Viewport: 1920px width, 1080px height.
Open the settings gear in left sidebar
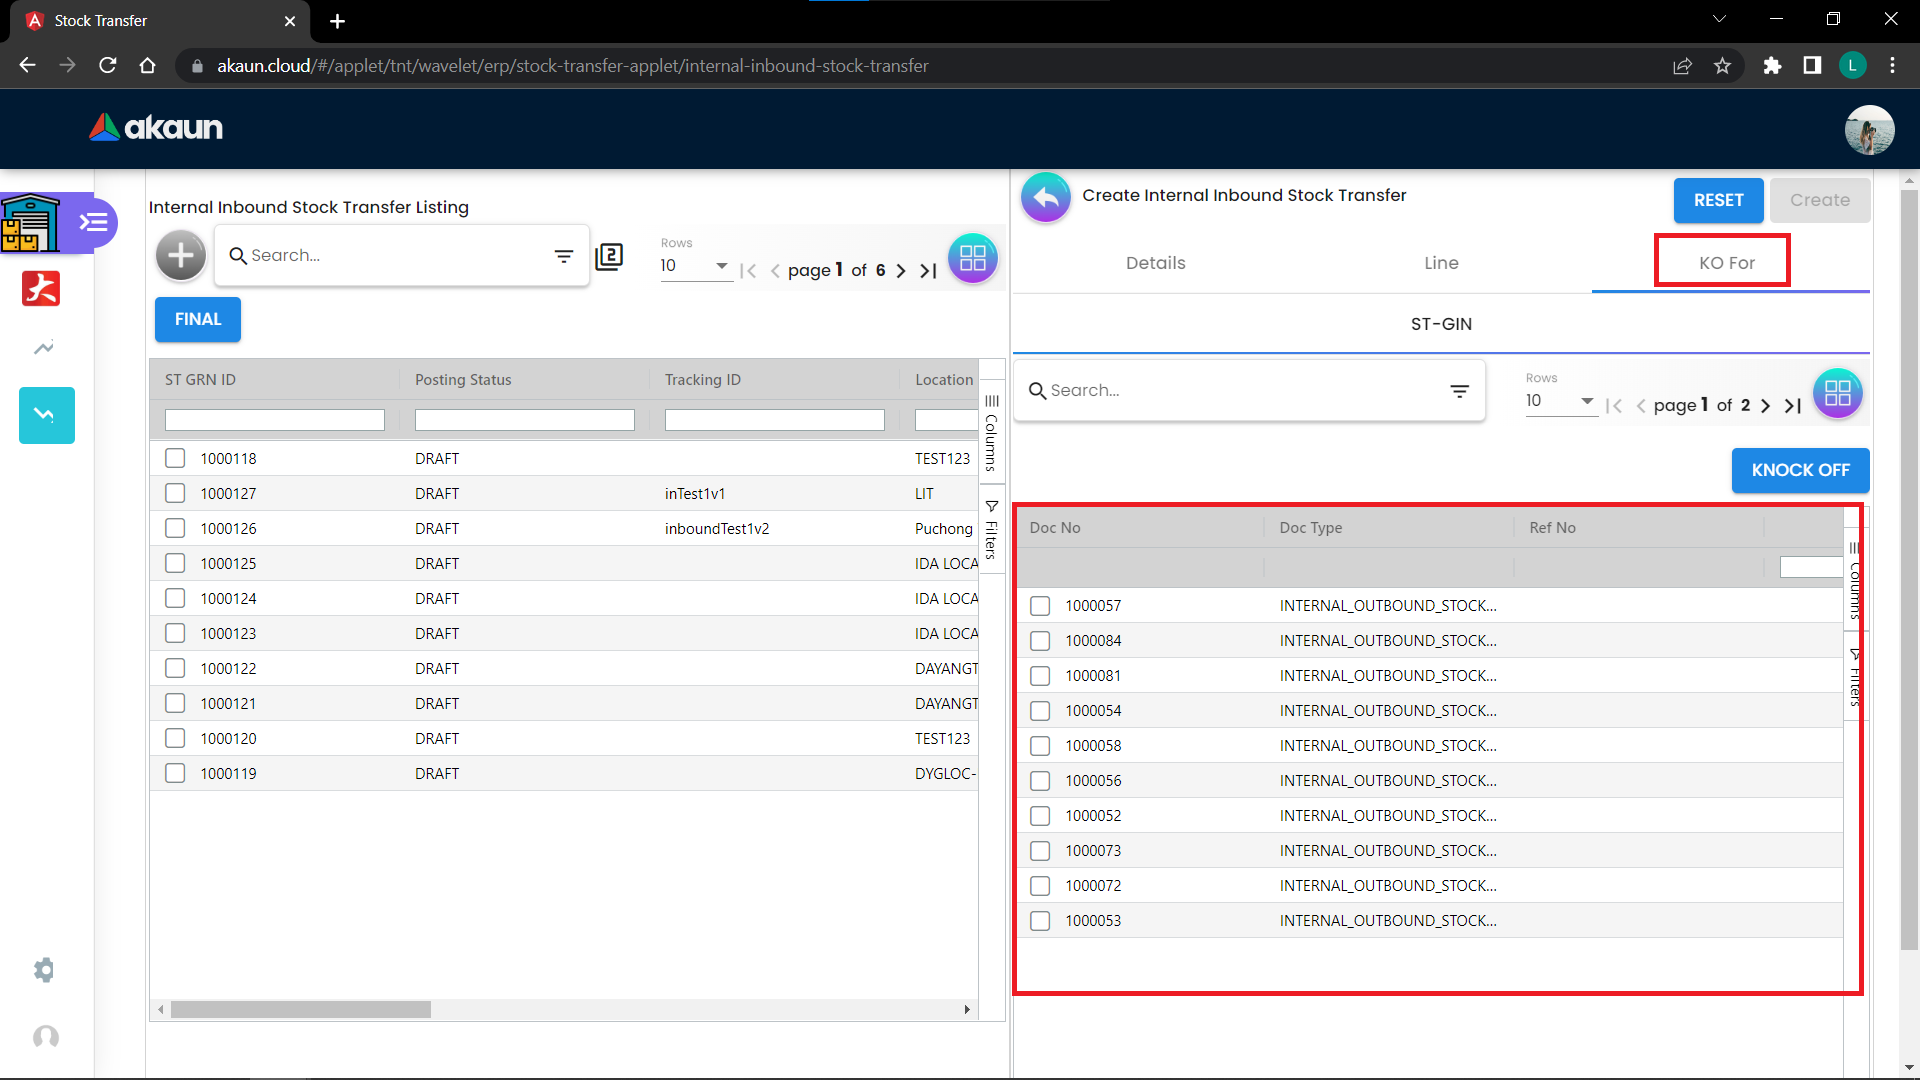44,970
